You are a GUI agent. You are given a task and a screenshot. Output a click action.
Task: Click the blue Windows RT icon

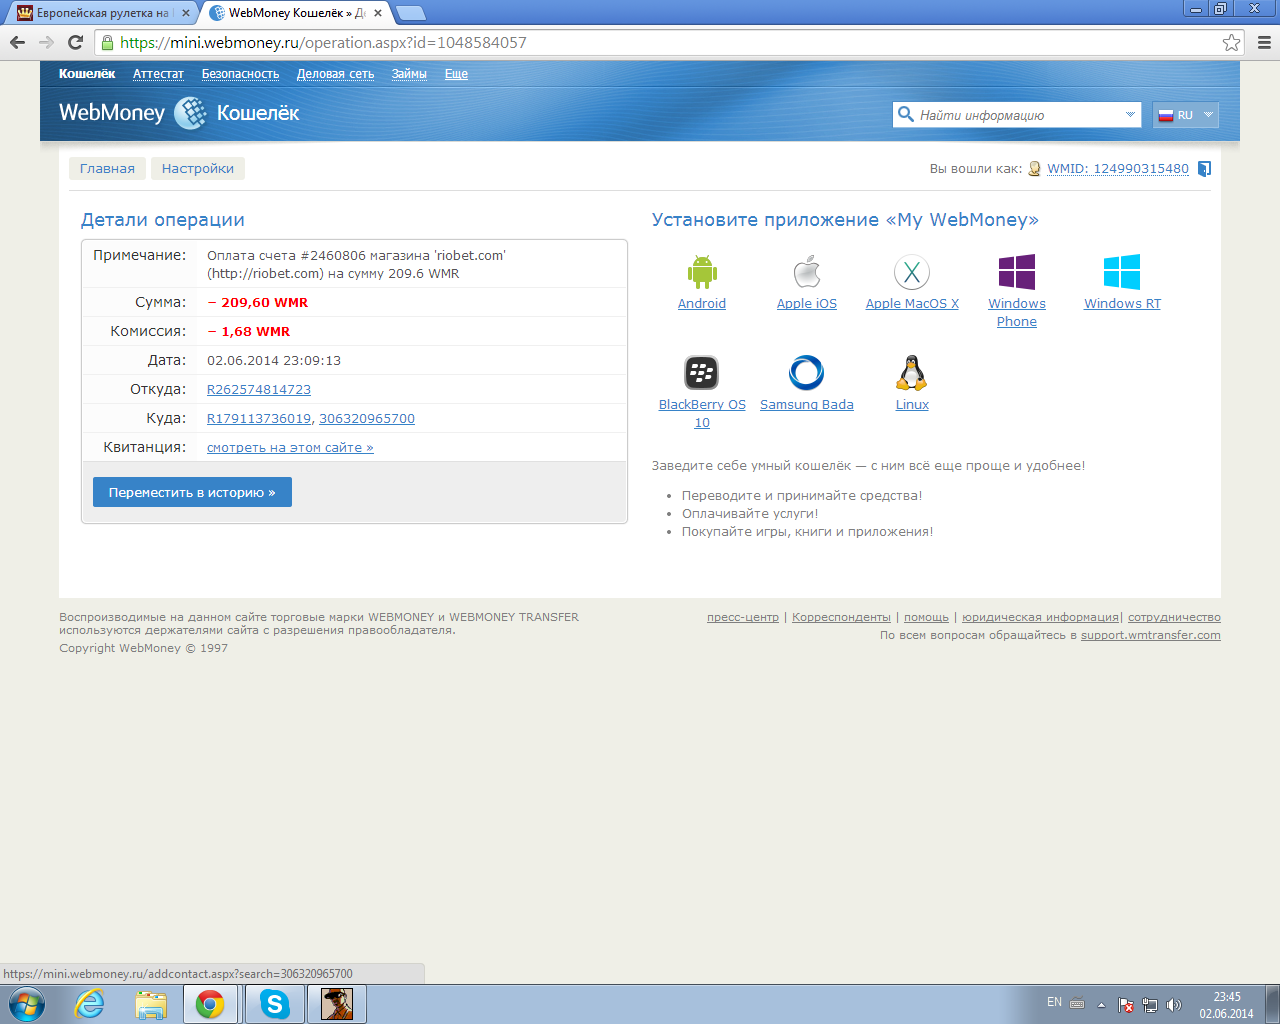coord(1122,272)
